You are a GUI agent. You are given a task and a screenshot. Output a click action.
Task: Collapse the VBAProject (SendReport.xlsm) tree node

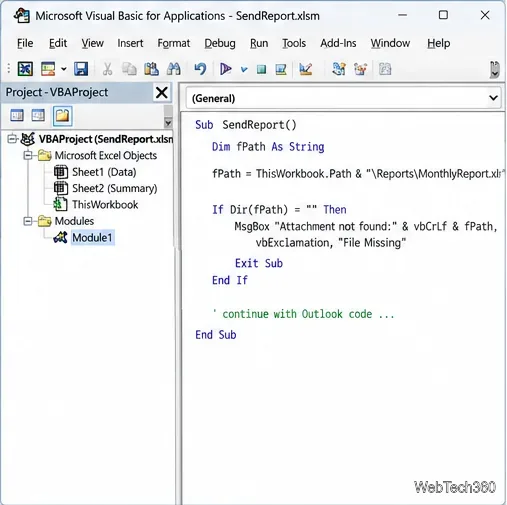[x=12, y=139]
